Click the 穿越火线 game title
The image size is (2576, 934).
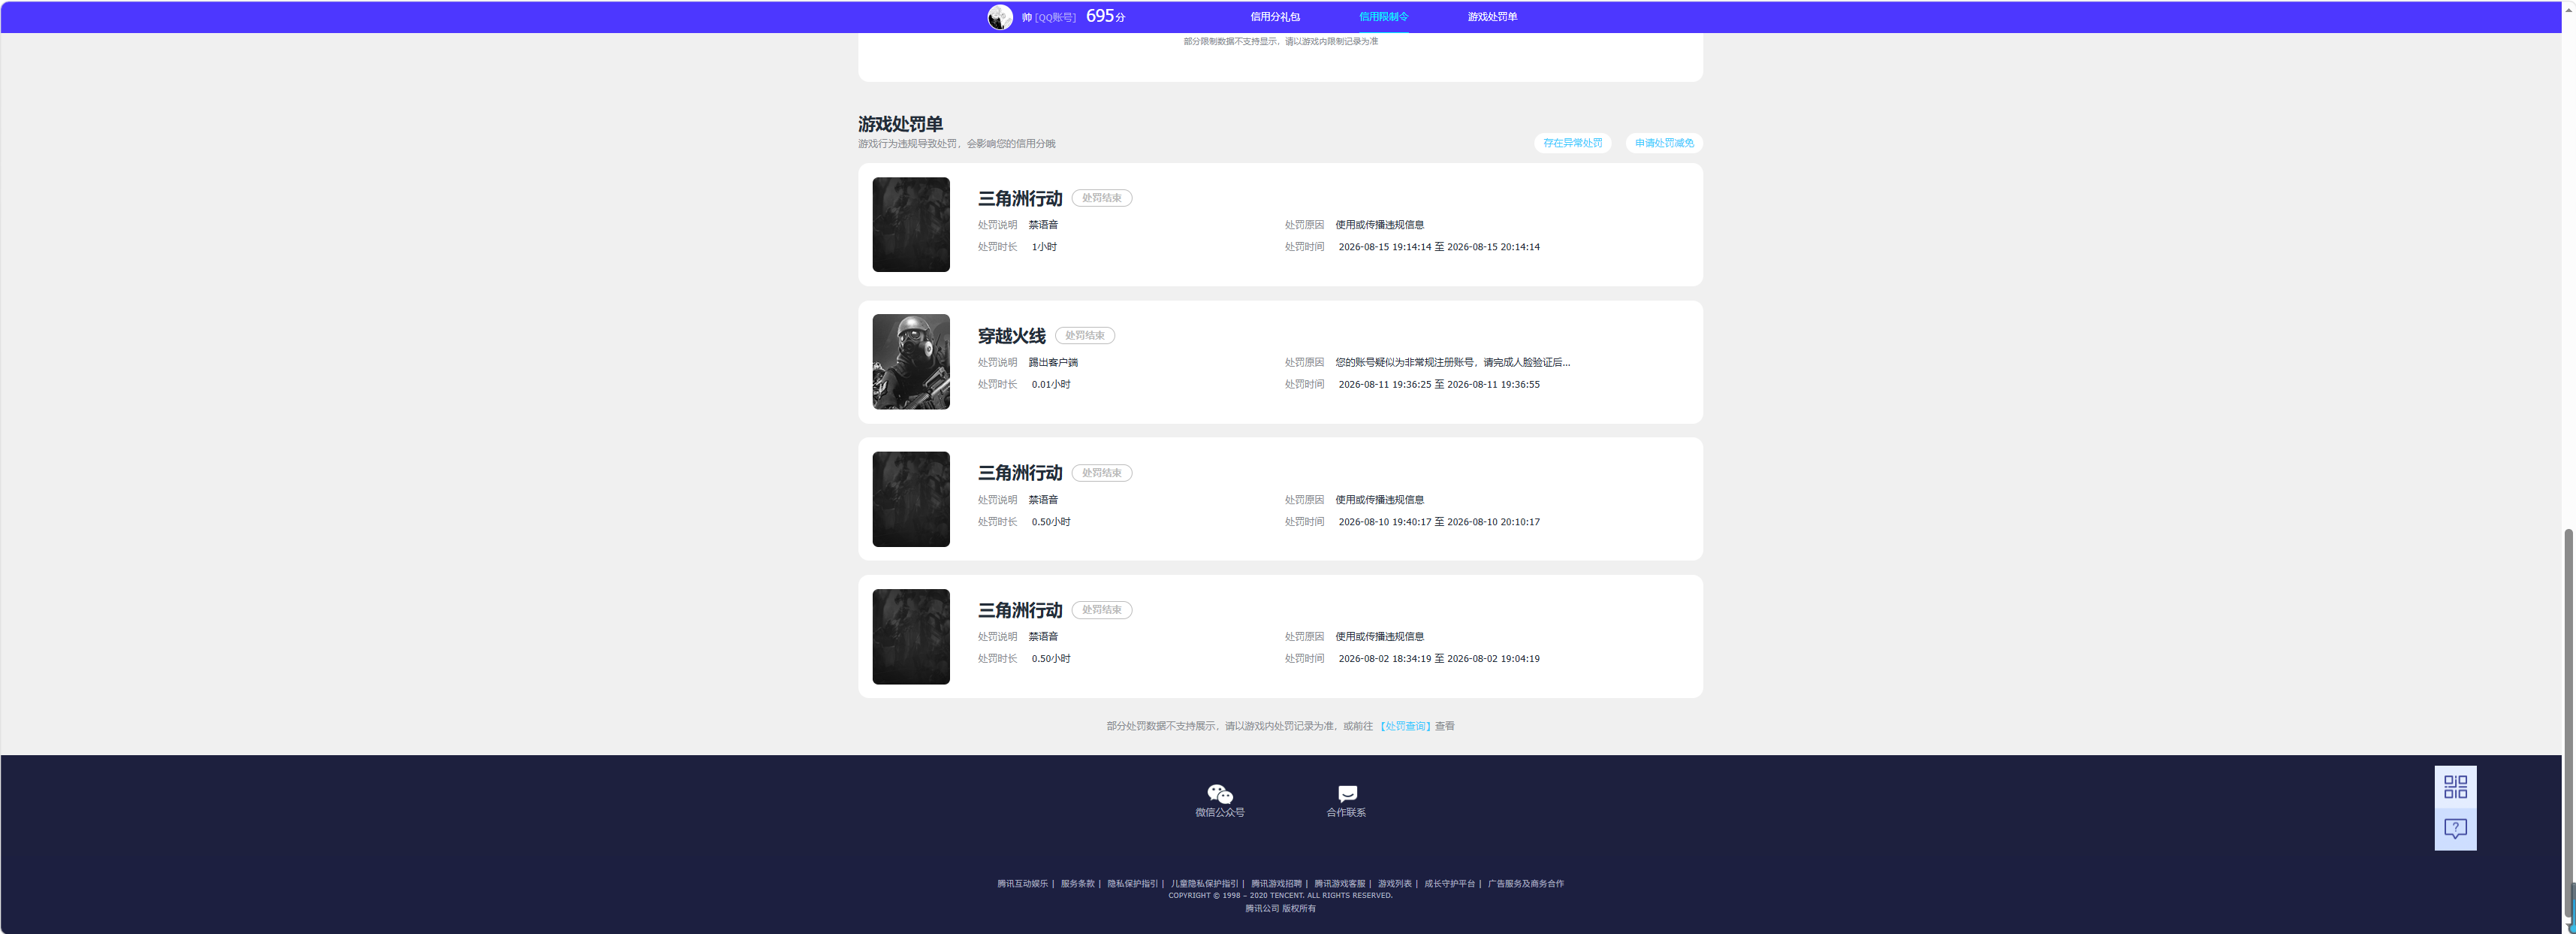pos(1011,336)
